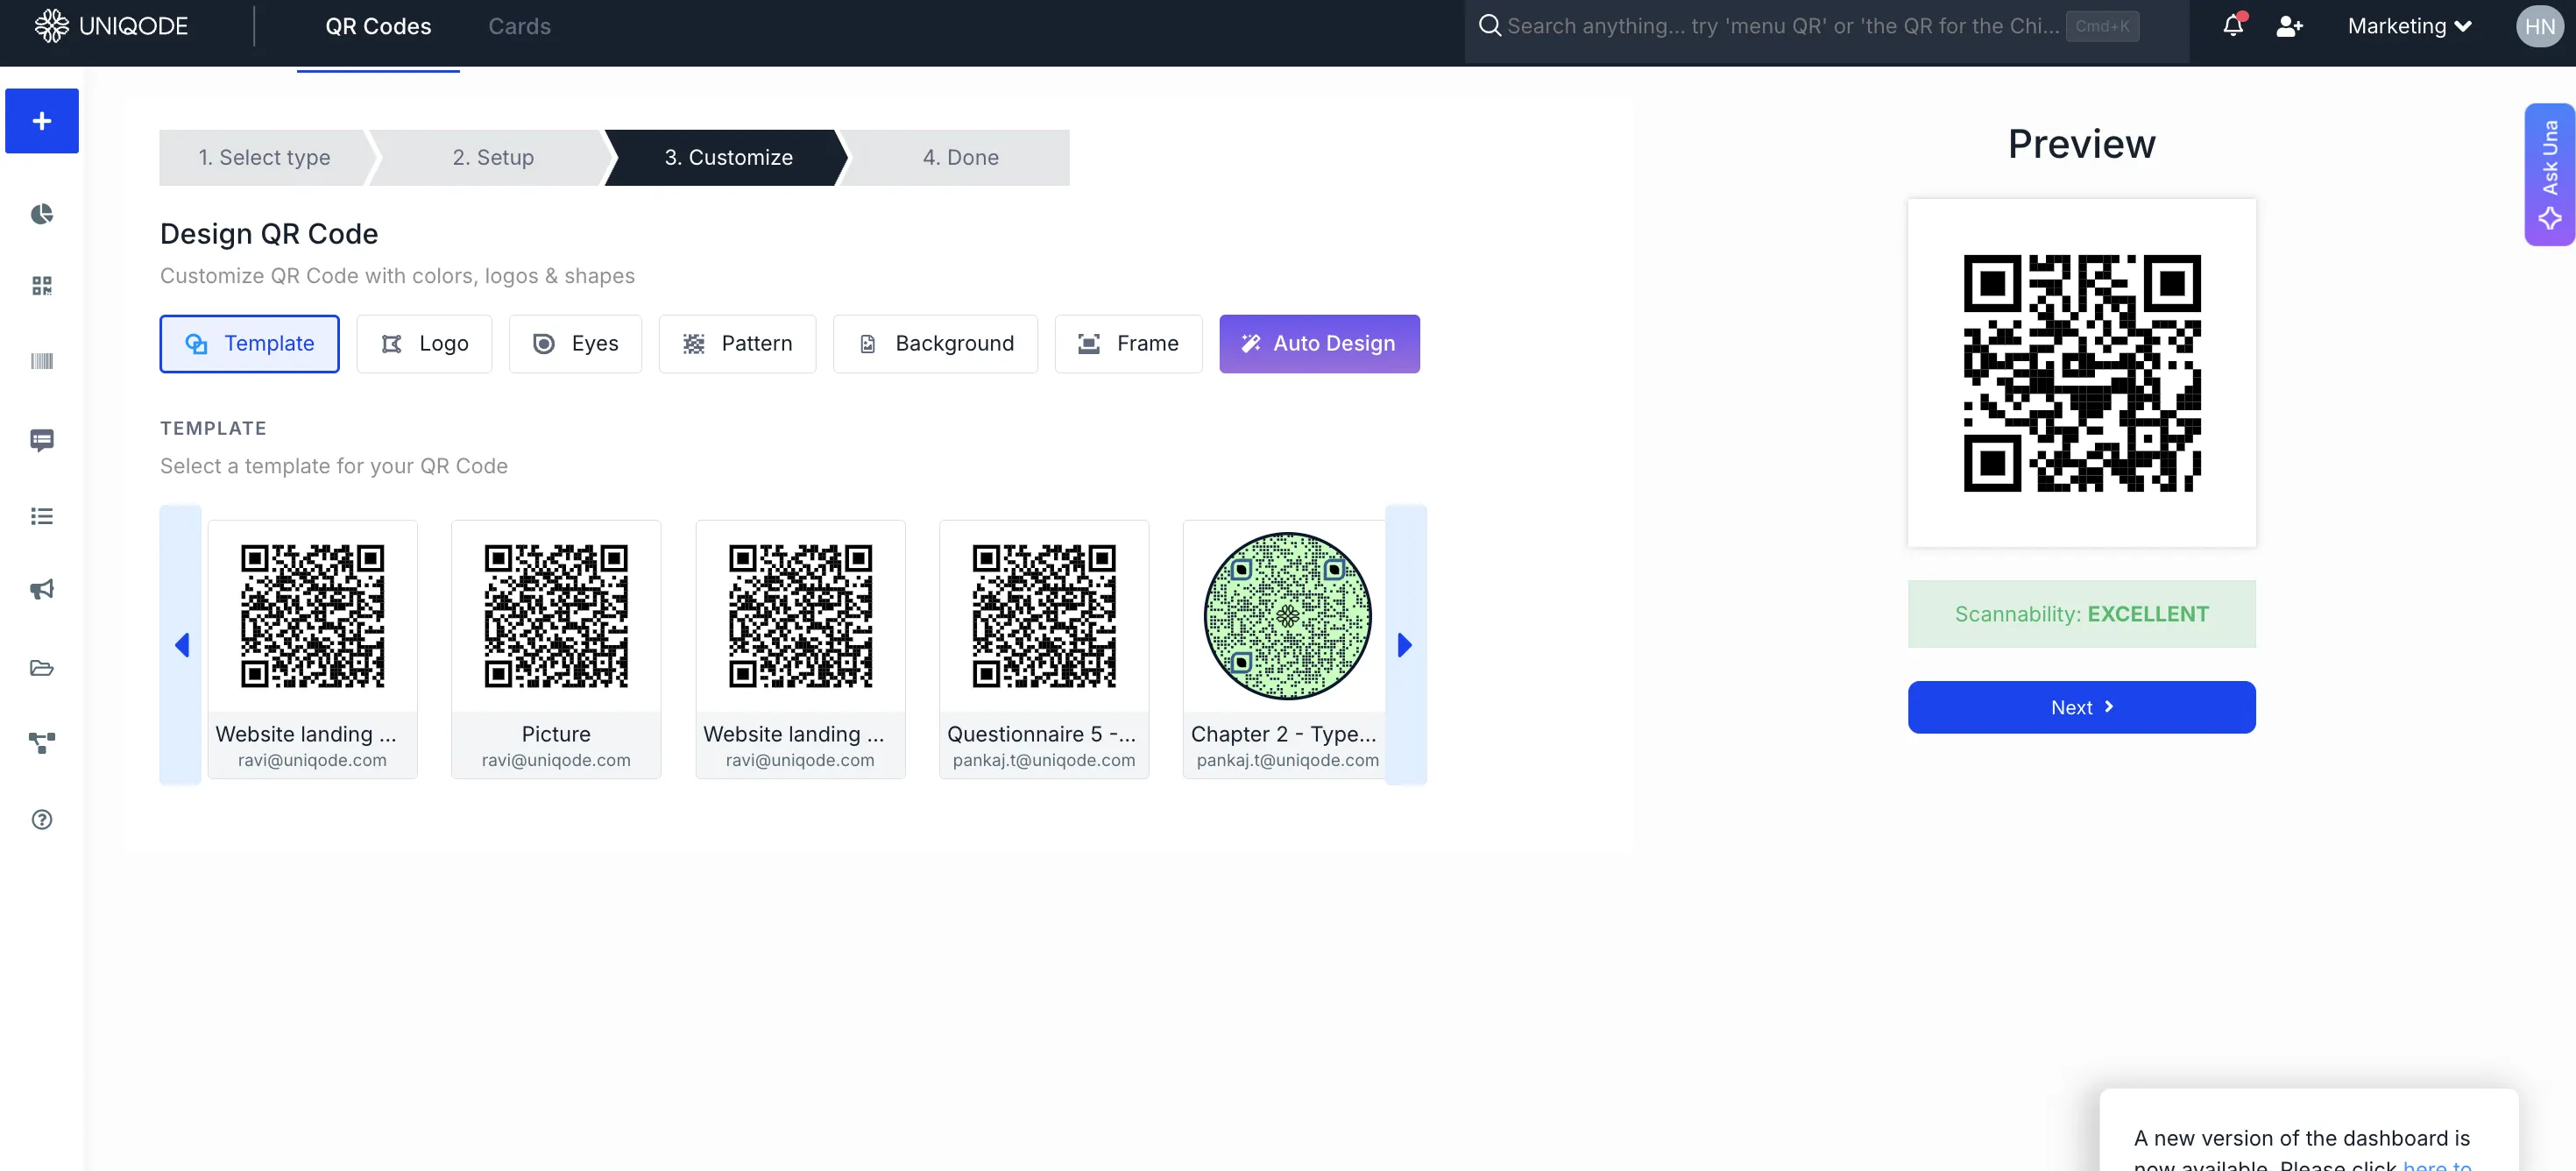Viewport: 2576px width, 1171px height.
Task: Open the Pattern design option
Action: click(x=737, y=344)
